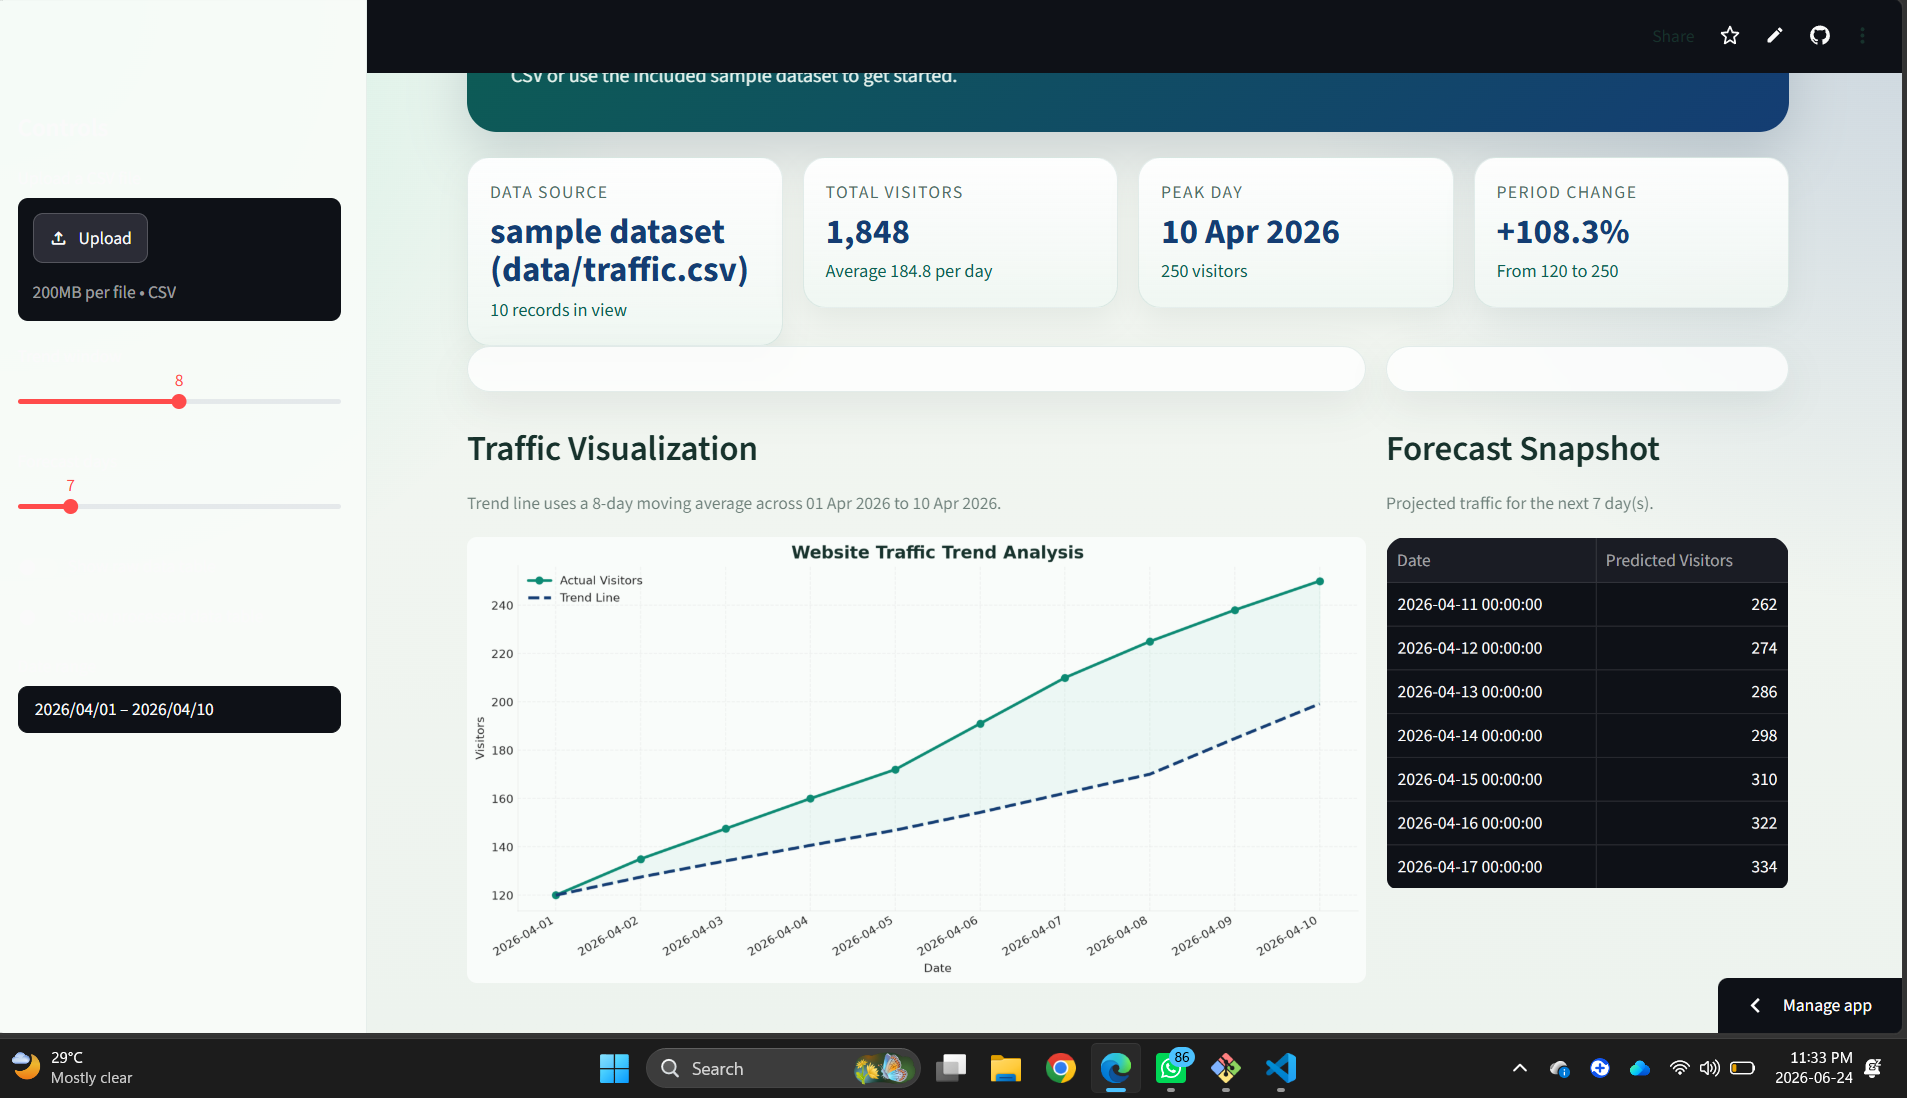This screenshot has height=1098, width=1907.
Task: Click the total visitors value 1,848
Action: 867,232
